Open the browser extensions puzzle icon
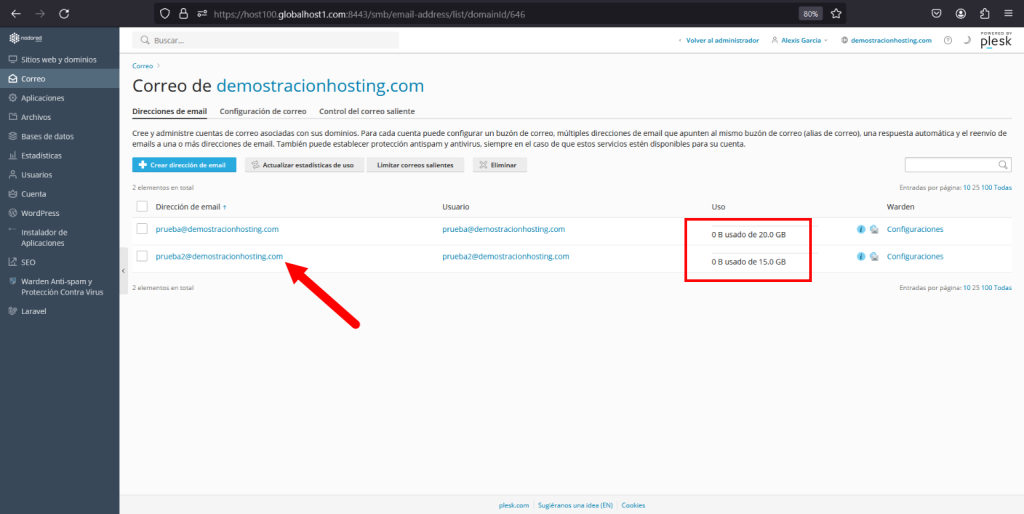This screenshot has width=1024, height=514. (x=985, y=14)
